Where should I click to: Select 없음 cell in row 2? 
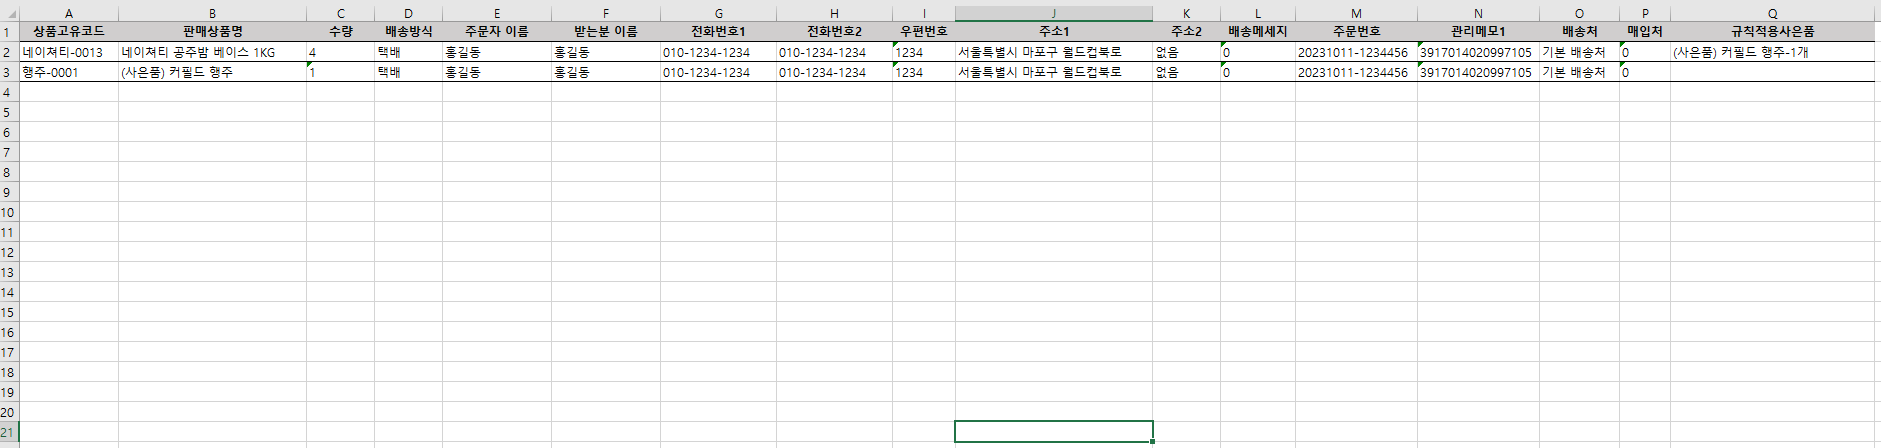coord(1186,52)
